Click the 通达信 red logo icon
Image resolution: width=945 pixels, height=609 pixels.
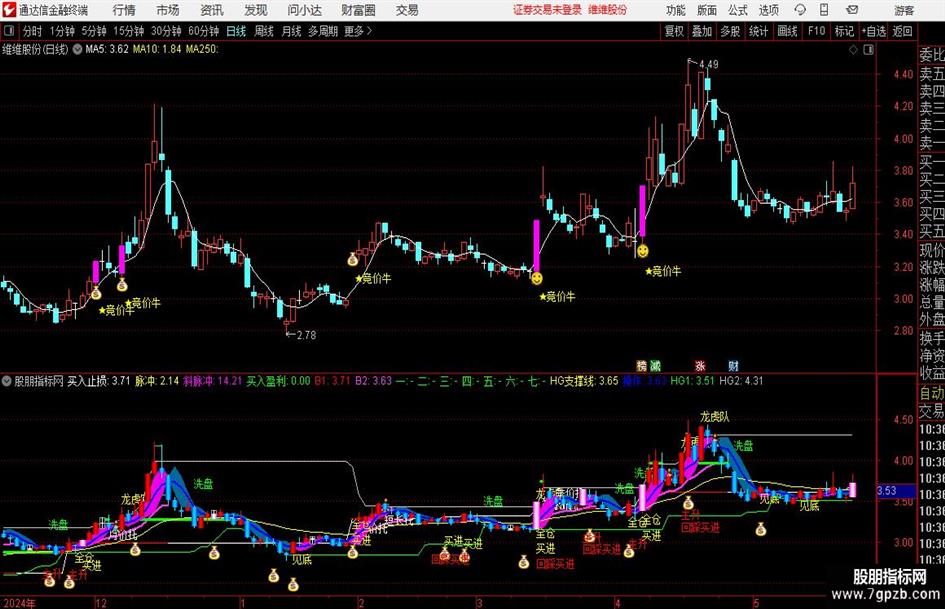[9, 10]
